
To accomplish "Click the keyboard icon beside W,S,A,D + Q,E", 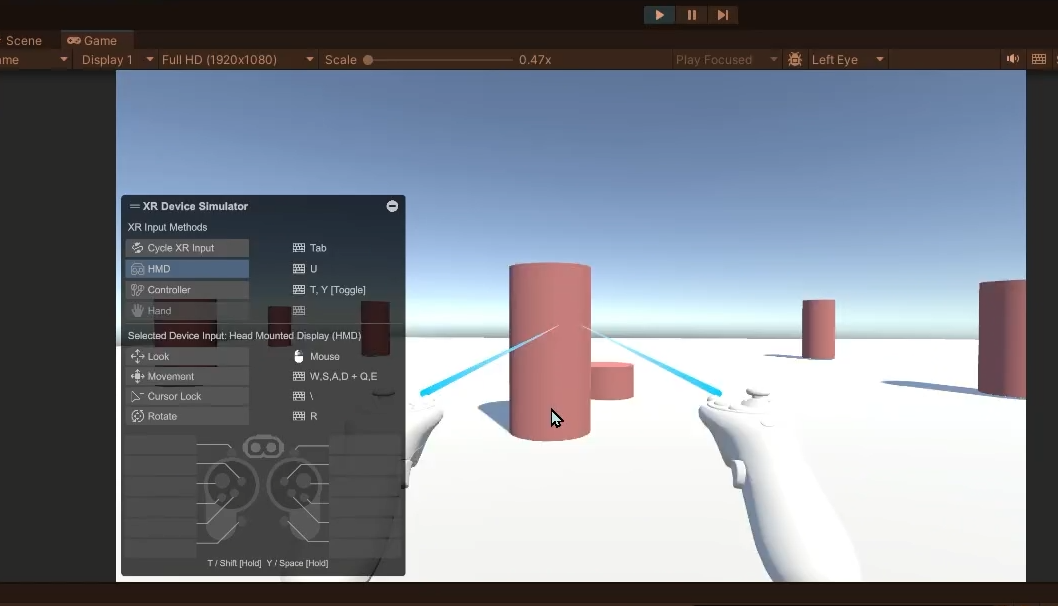I will point(299,376).
